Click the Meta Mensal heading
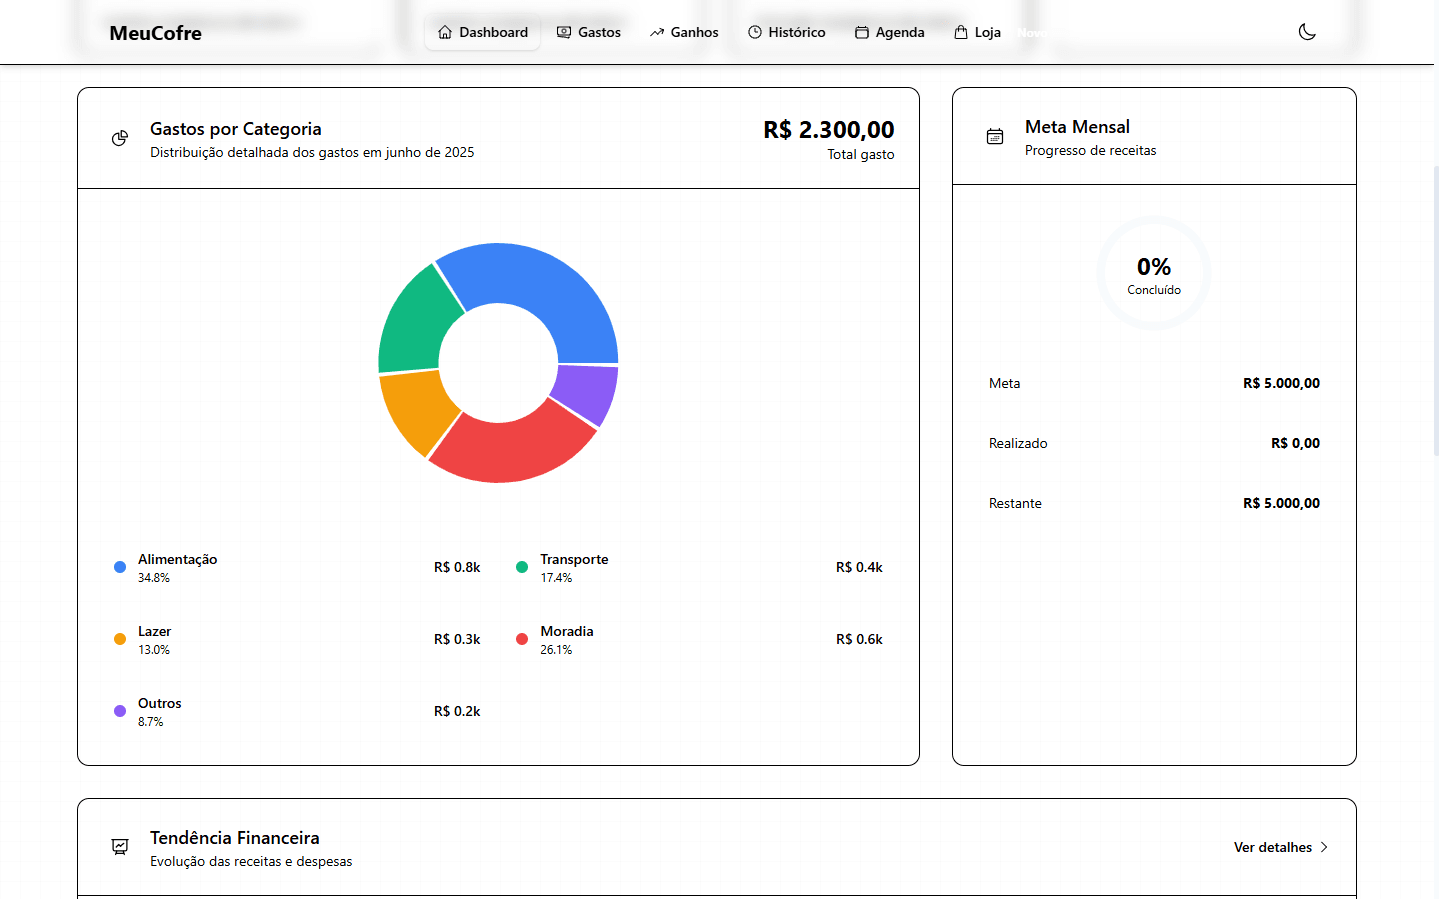The image size is (1439, 899). (x=1077, y=127)
